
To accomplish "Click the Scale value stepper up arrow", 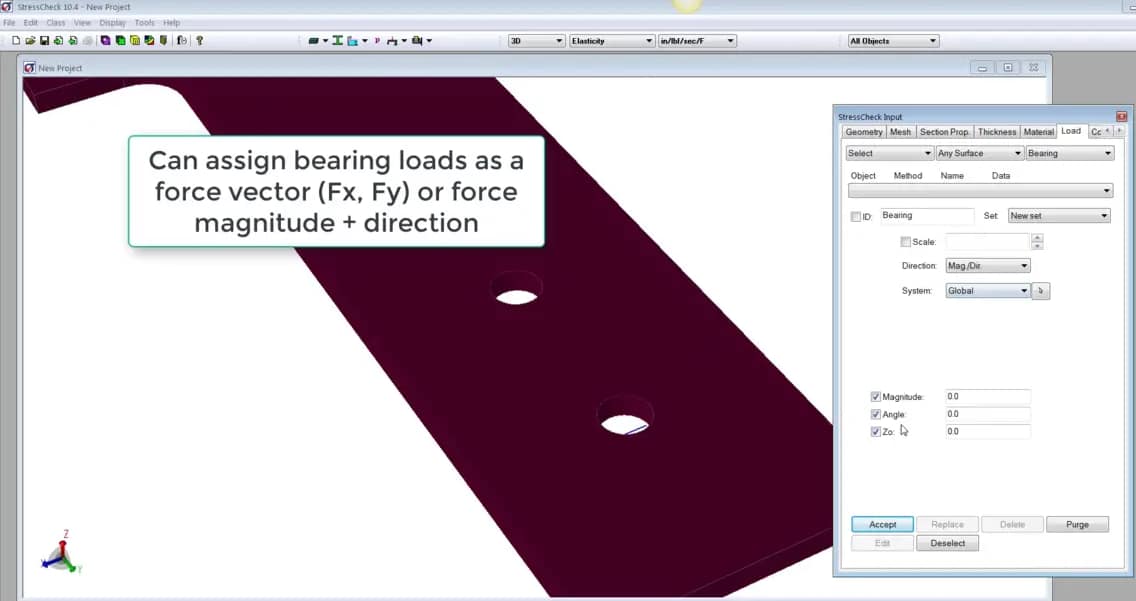I will pos(1035,237).
